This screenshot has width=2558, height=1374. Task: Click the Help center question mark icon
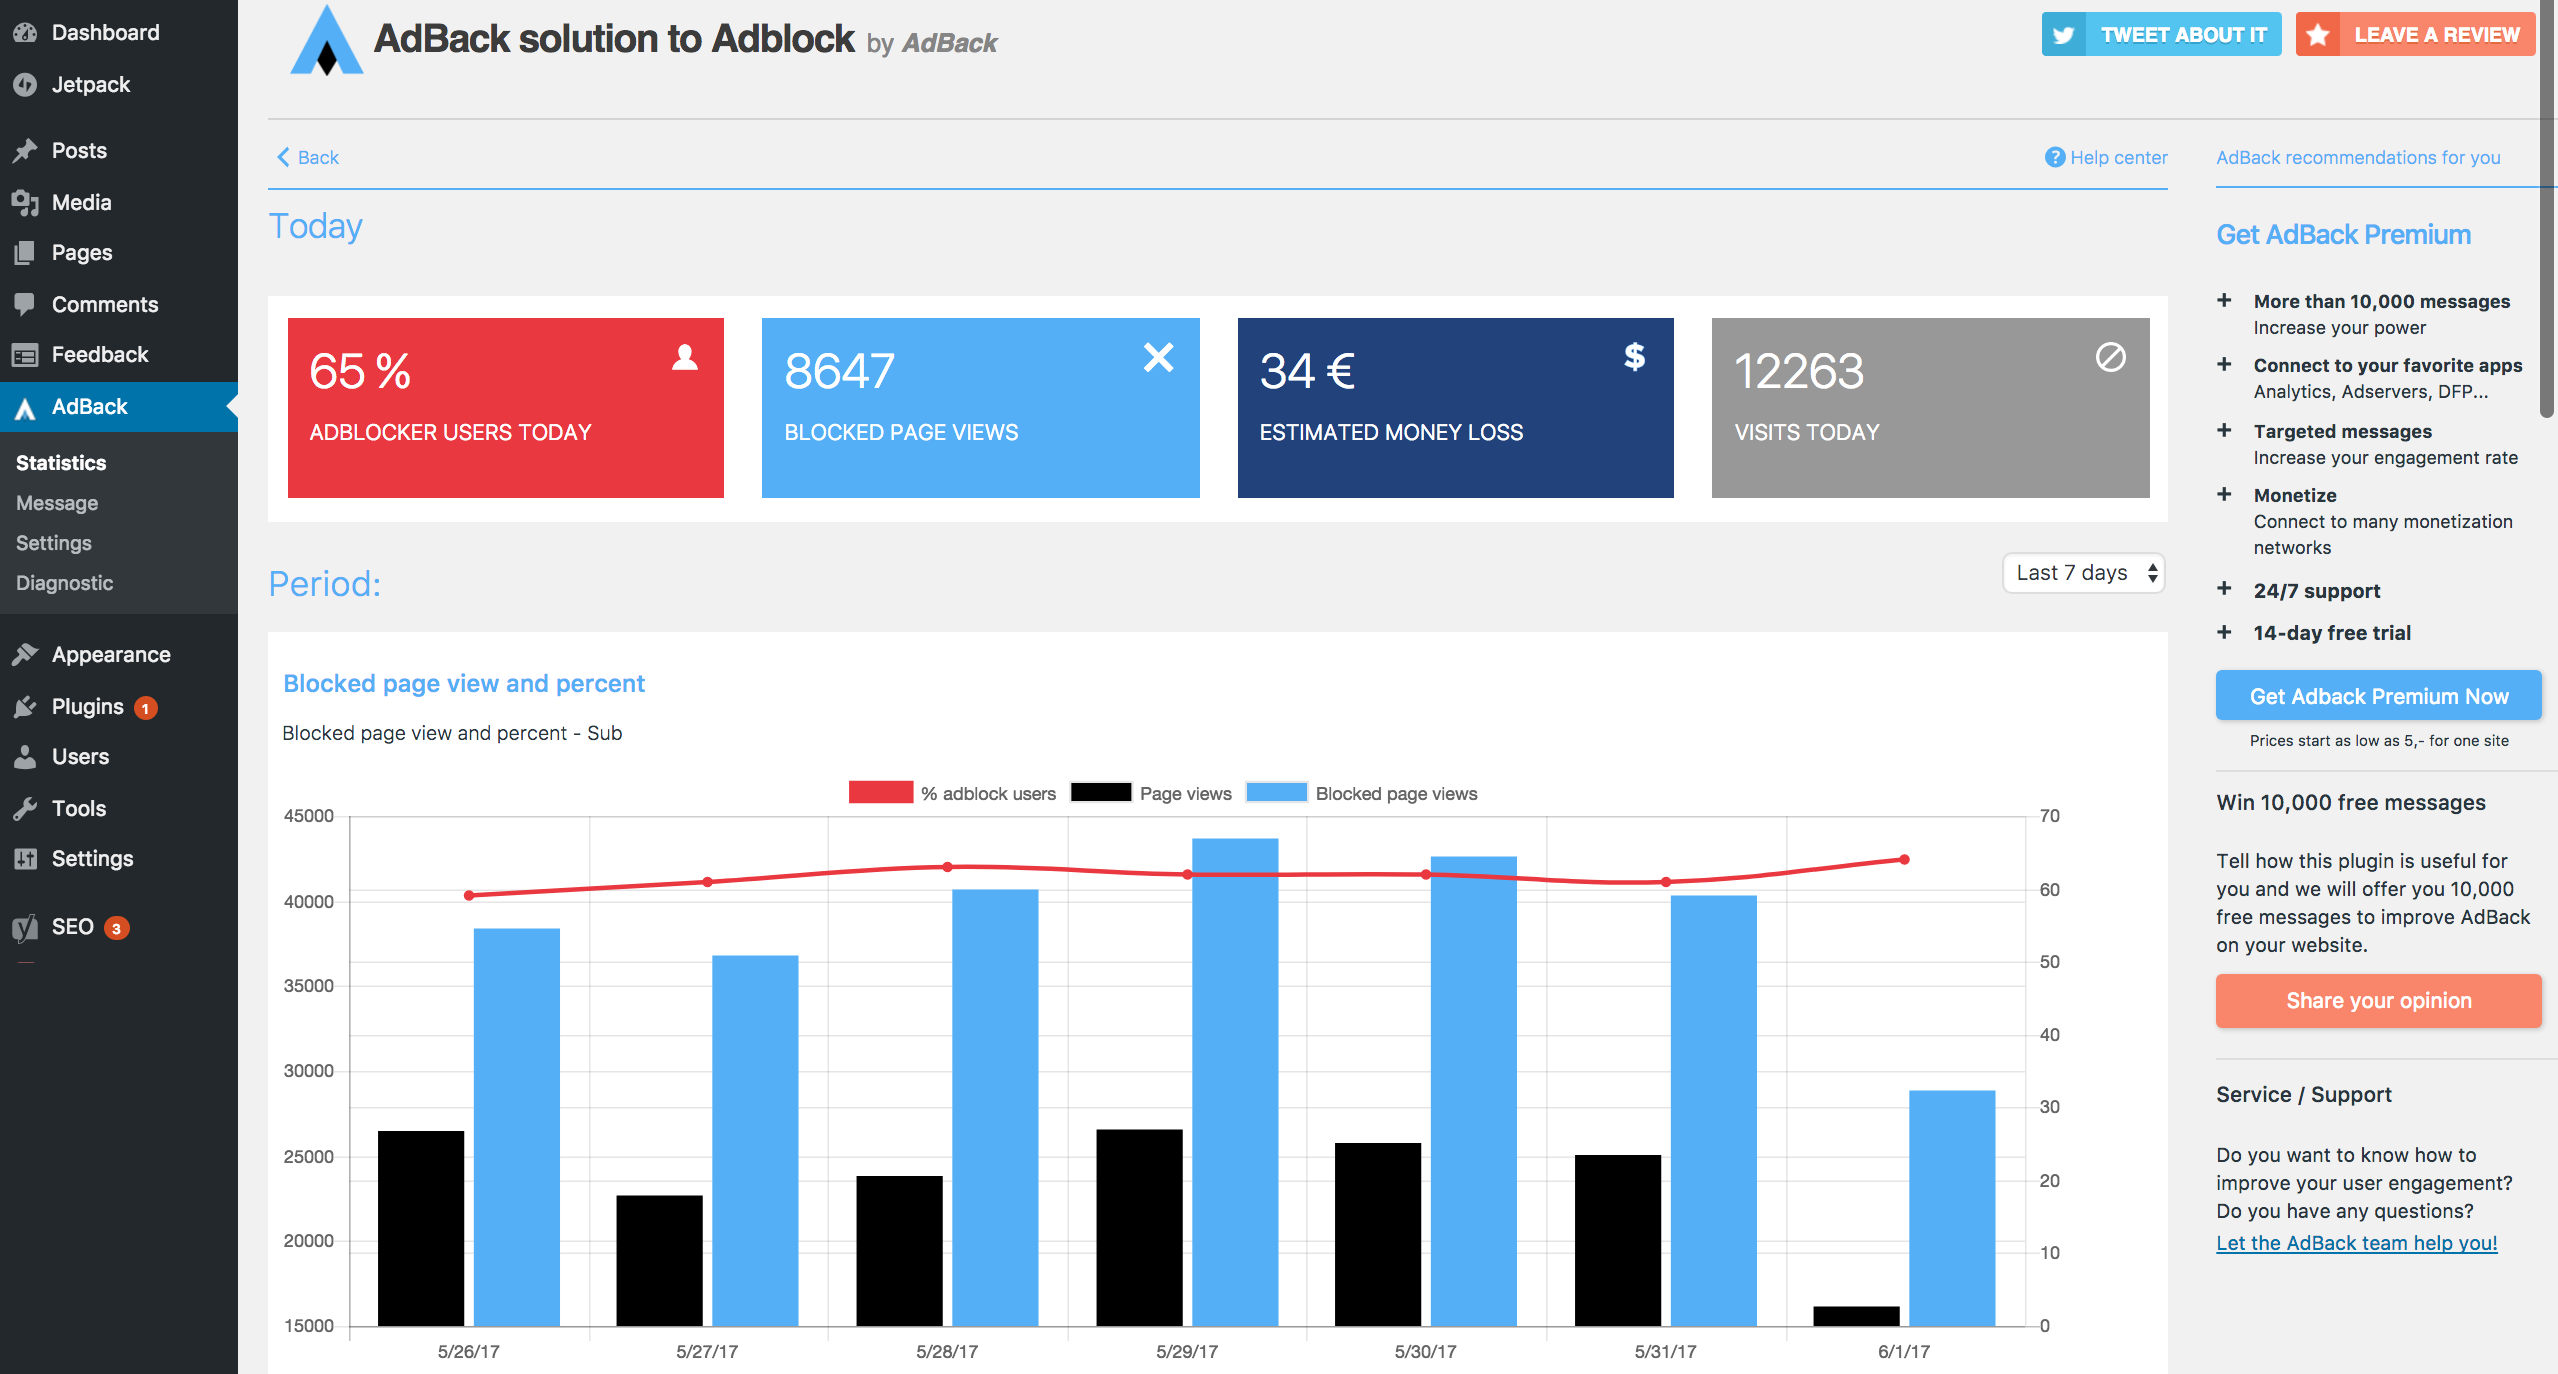pos(2054,157)
